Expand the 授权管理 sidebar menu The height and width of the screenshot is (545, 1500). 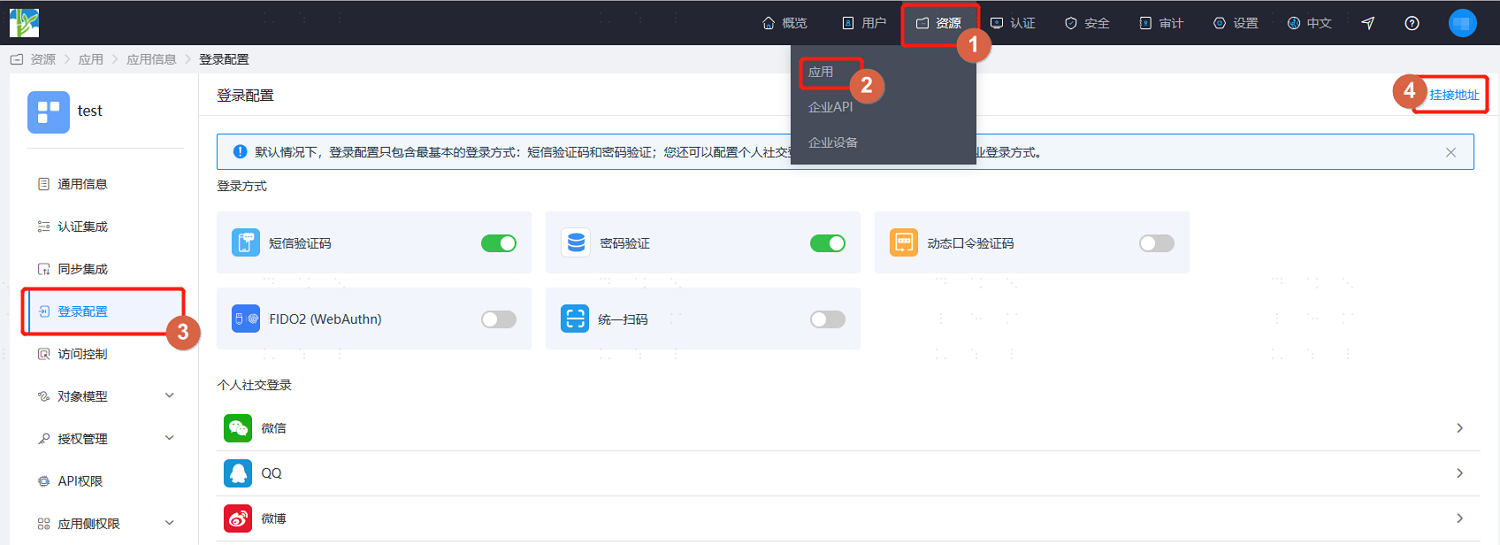tap(104, 438)
